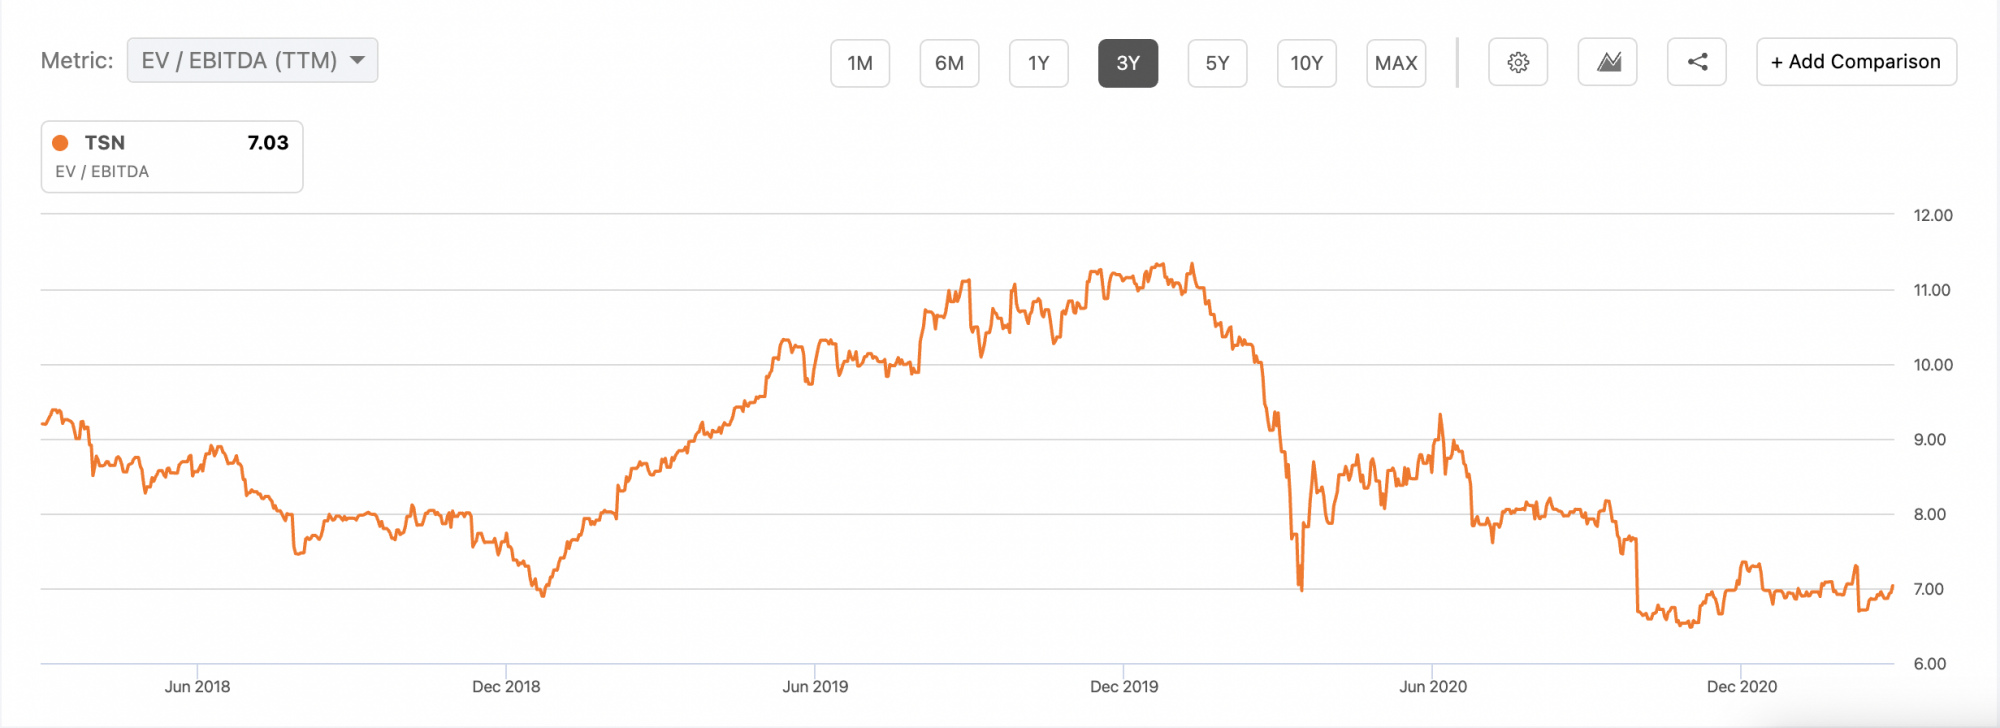Click the Add Comparison button
The image size is (2000, 728).
coord(1856,62)
